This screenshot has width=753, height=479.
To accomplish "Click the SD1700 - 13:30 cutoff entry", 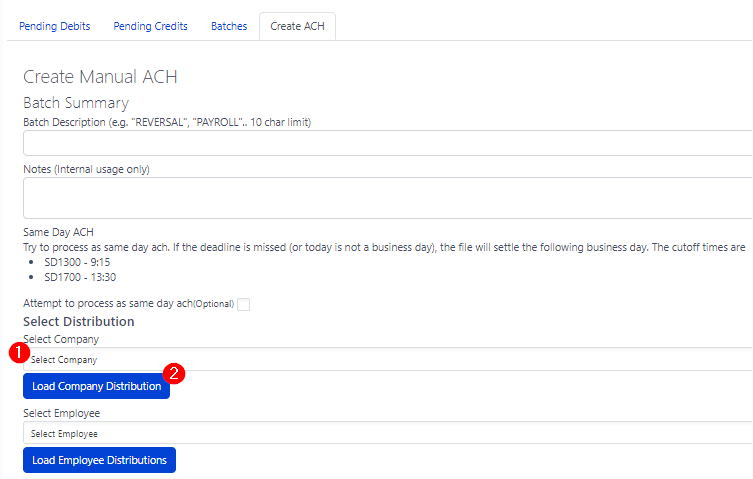I will [x=80, y=277].
